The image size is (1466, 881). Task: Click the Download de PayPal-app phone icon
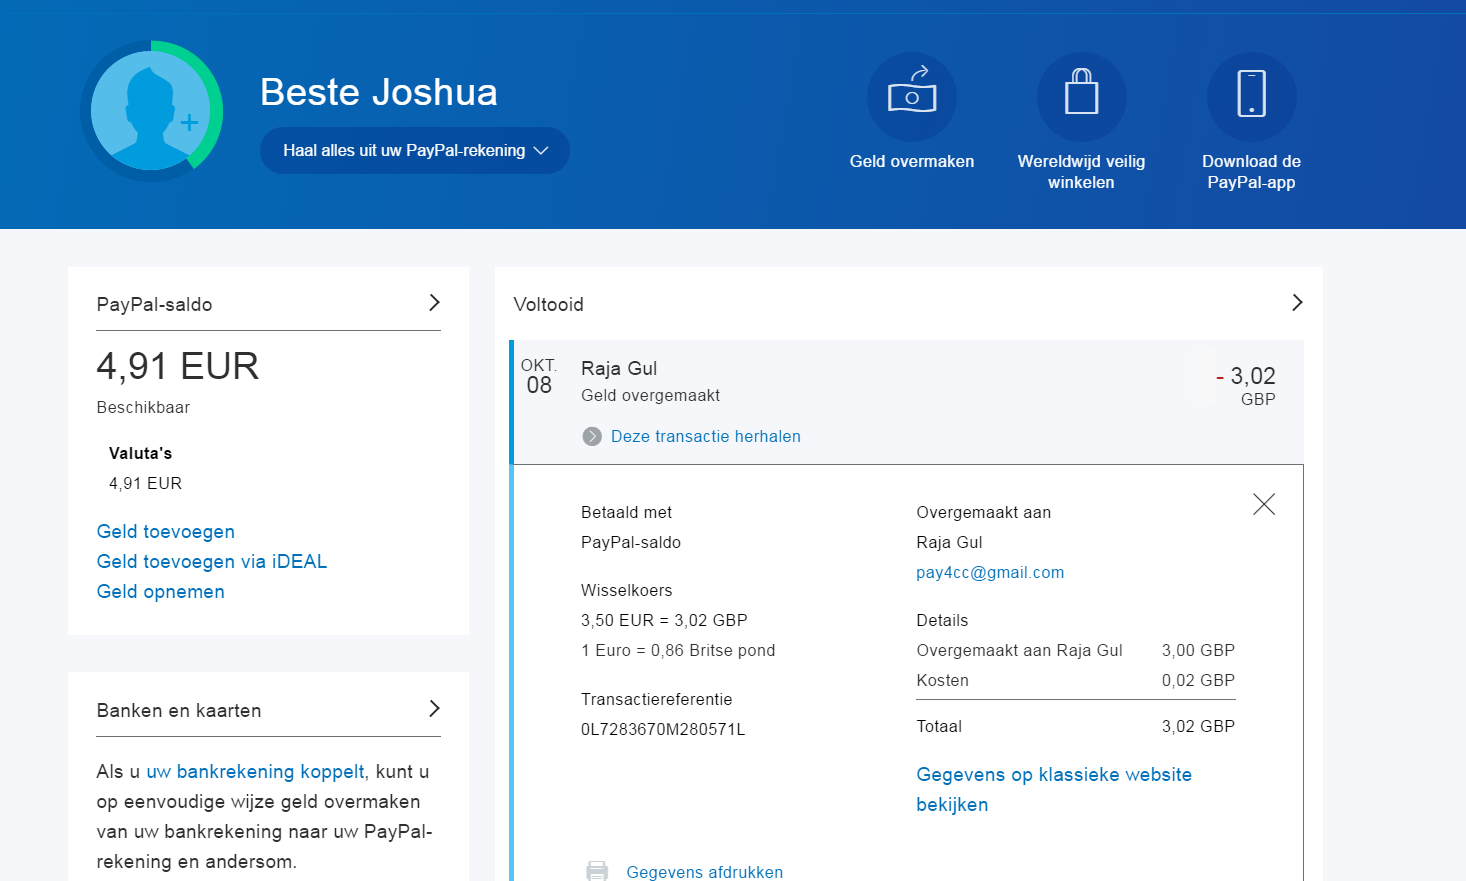coord(1252,97)
